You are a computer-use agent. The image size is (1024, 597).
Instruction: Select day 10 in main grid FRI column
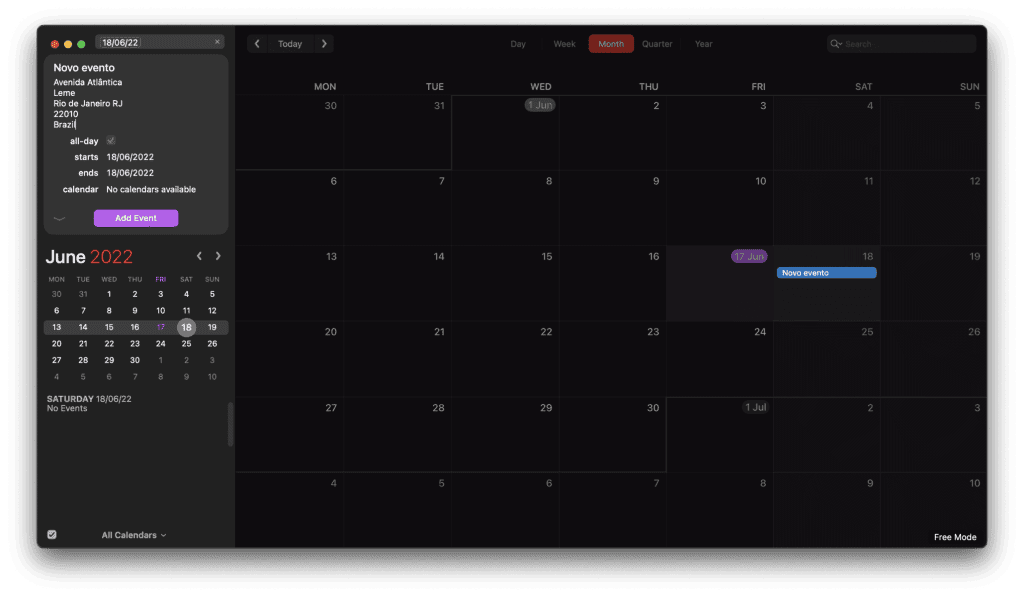[720, 208]
